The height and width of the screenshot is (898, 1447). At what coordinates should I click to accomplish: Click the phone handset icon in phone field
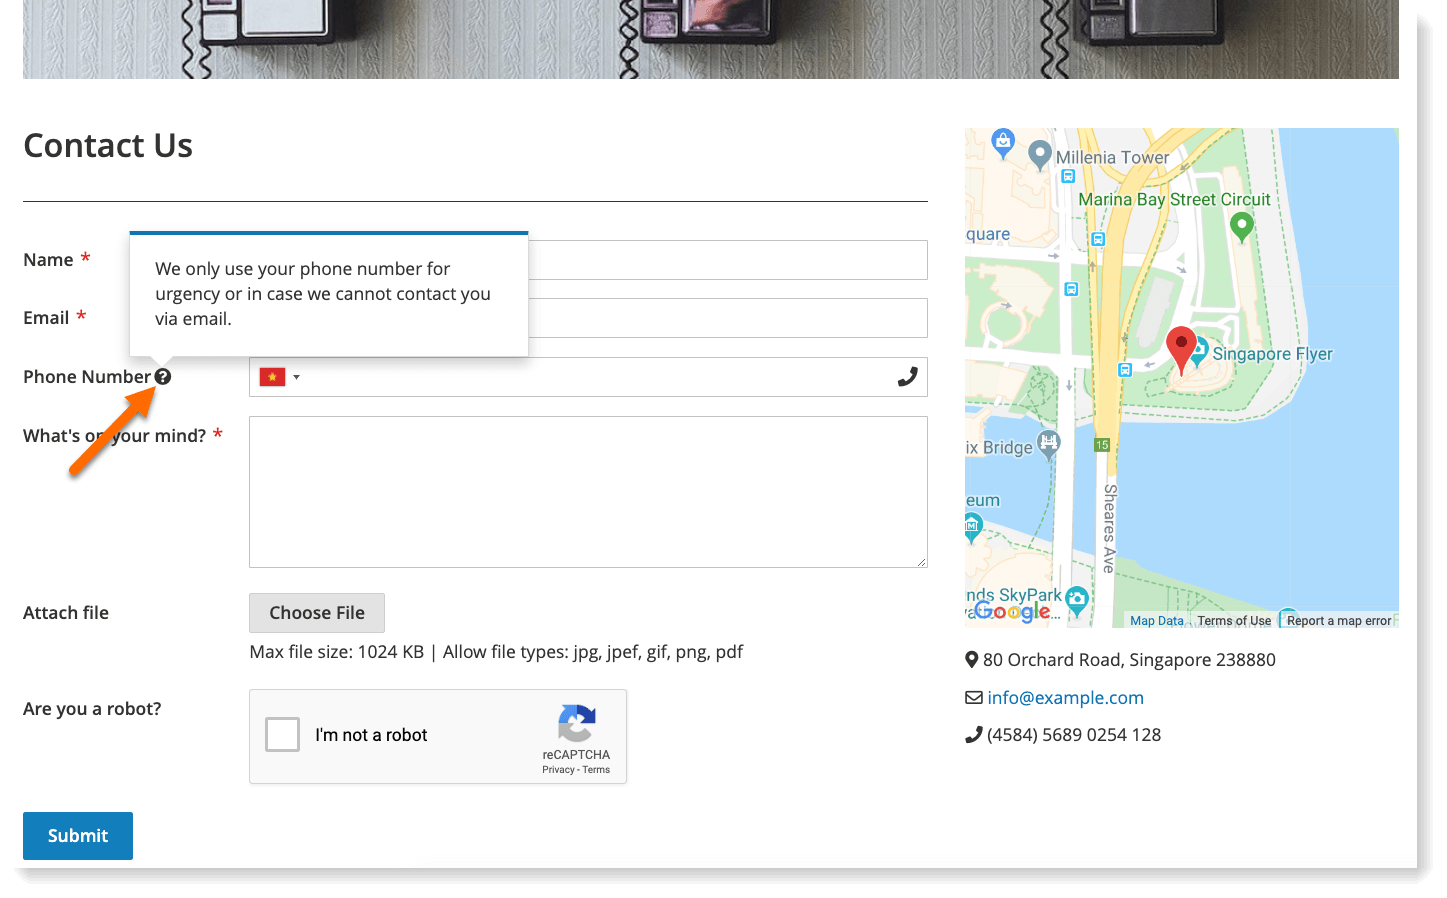tap(907, 377)
